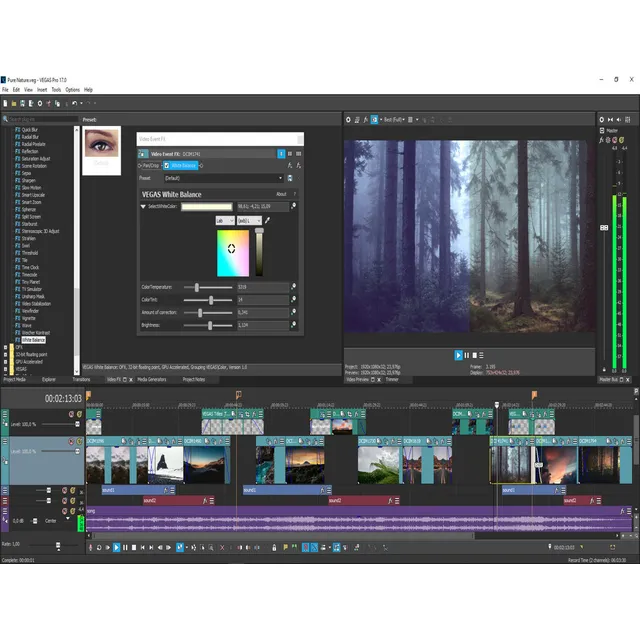This screenshot has width=640, height=640.
Task: Choose the Default eye preset thumbnail
Action: [x=102, y=151]
